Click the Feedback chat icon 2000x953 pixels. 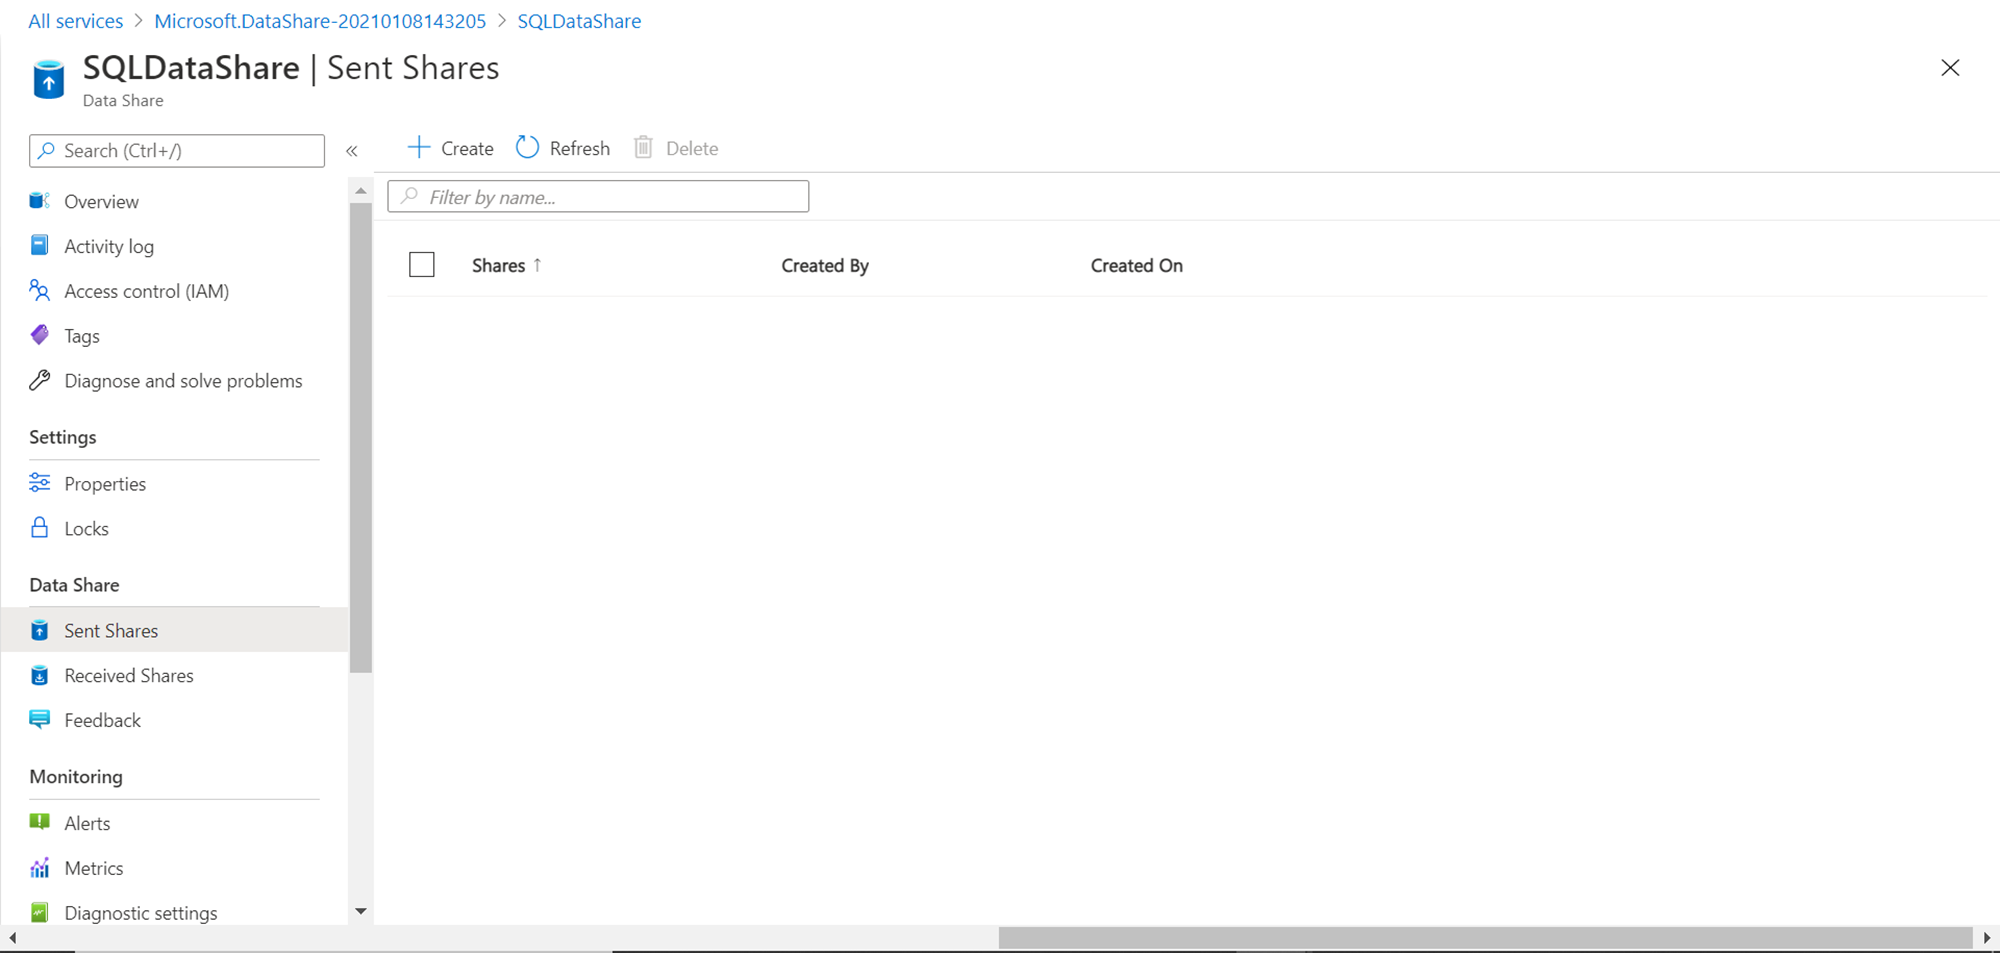(x=40, y=720)
